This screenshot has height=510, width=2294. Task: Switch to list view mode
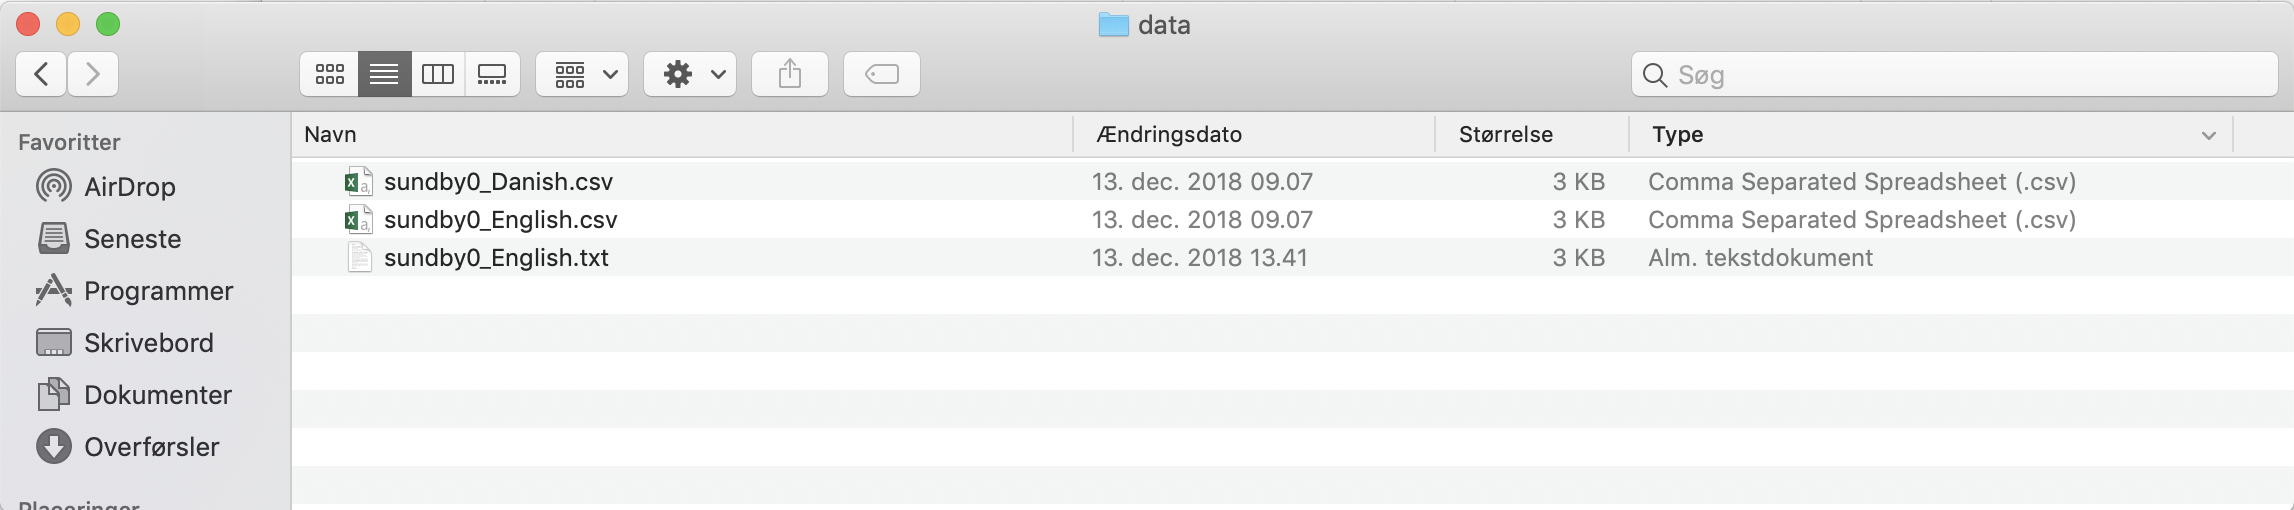[384, 74]
